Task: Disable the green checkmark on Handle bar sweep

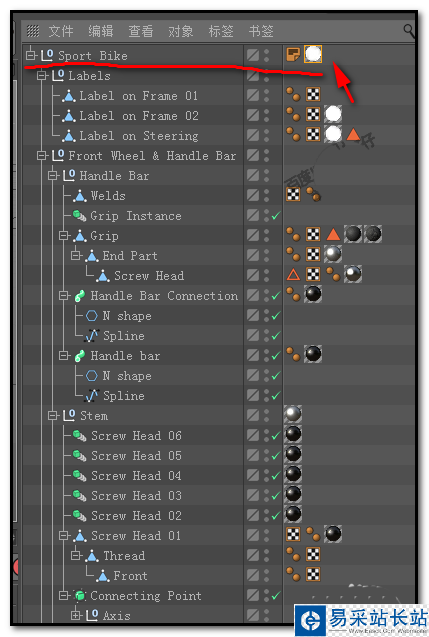Action: [276, 356]
